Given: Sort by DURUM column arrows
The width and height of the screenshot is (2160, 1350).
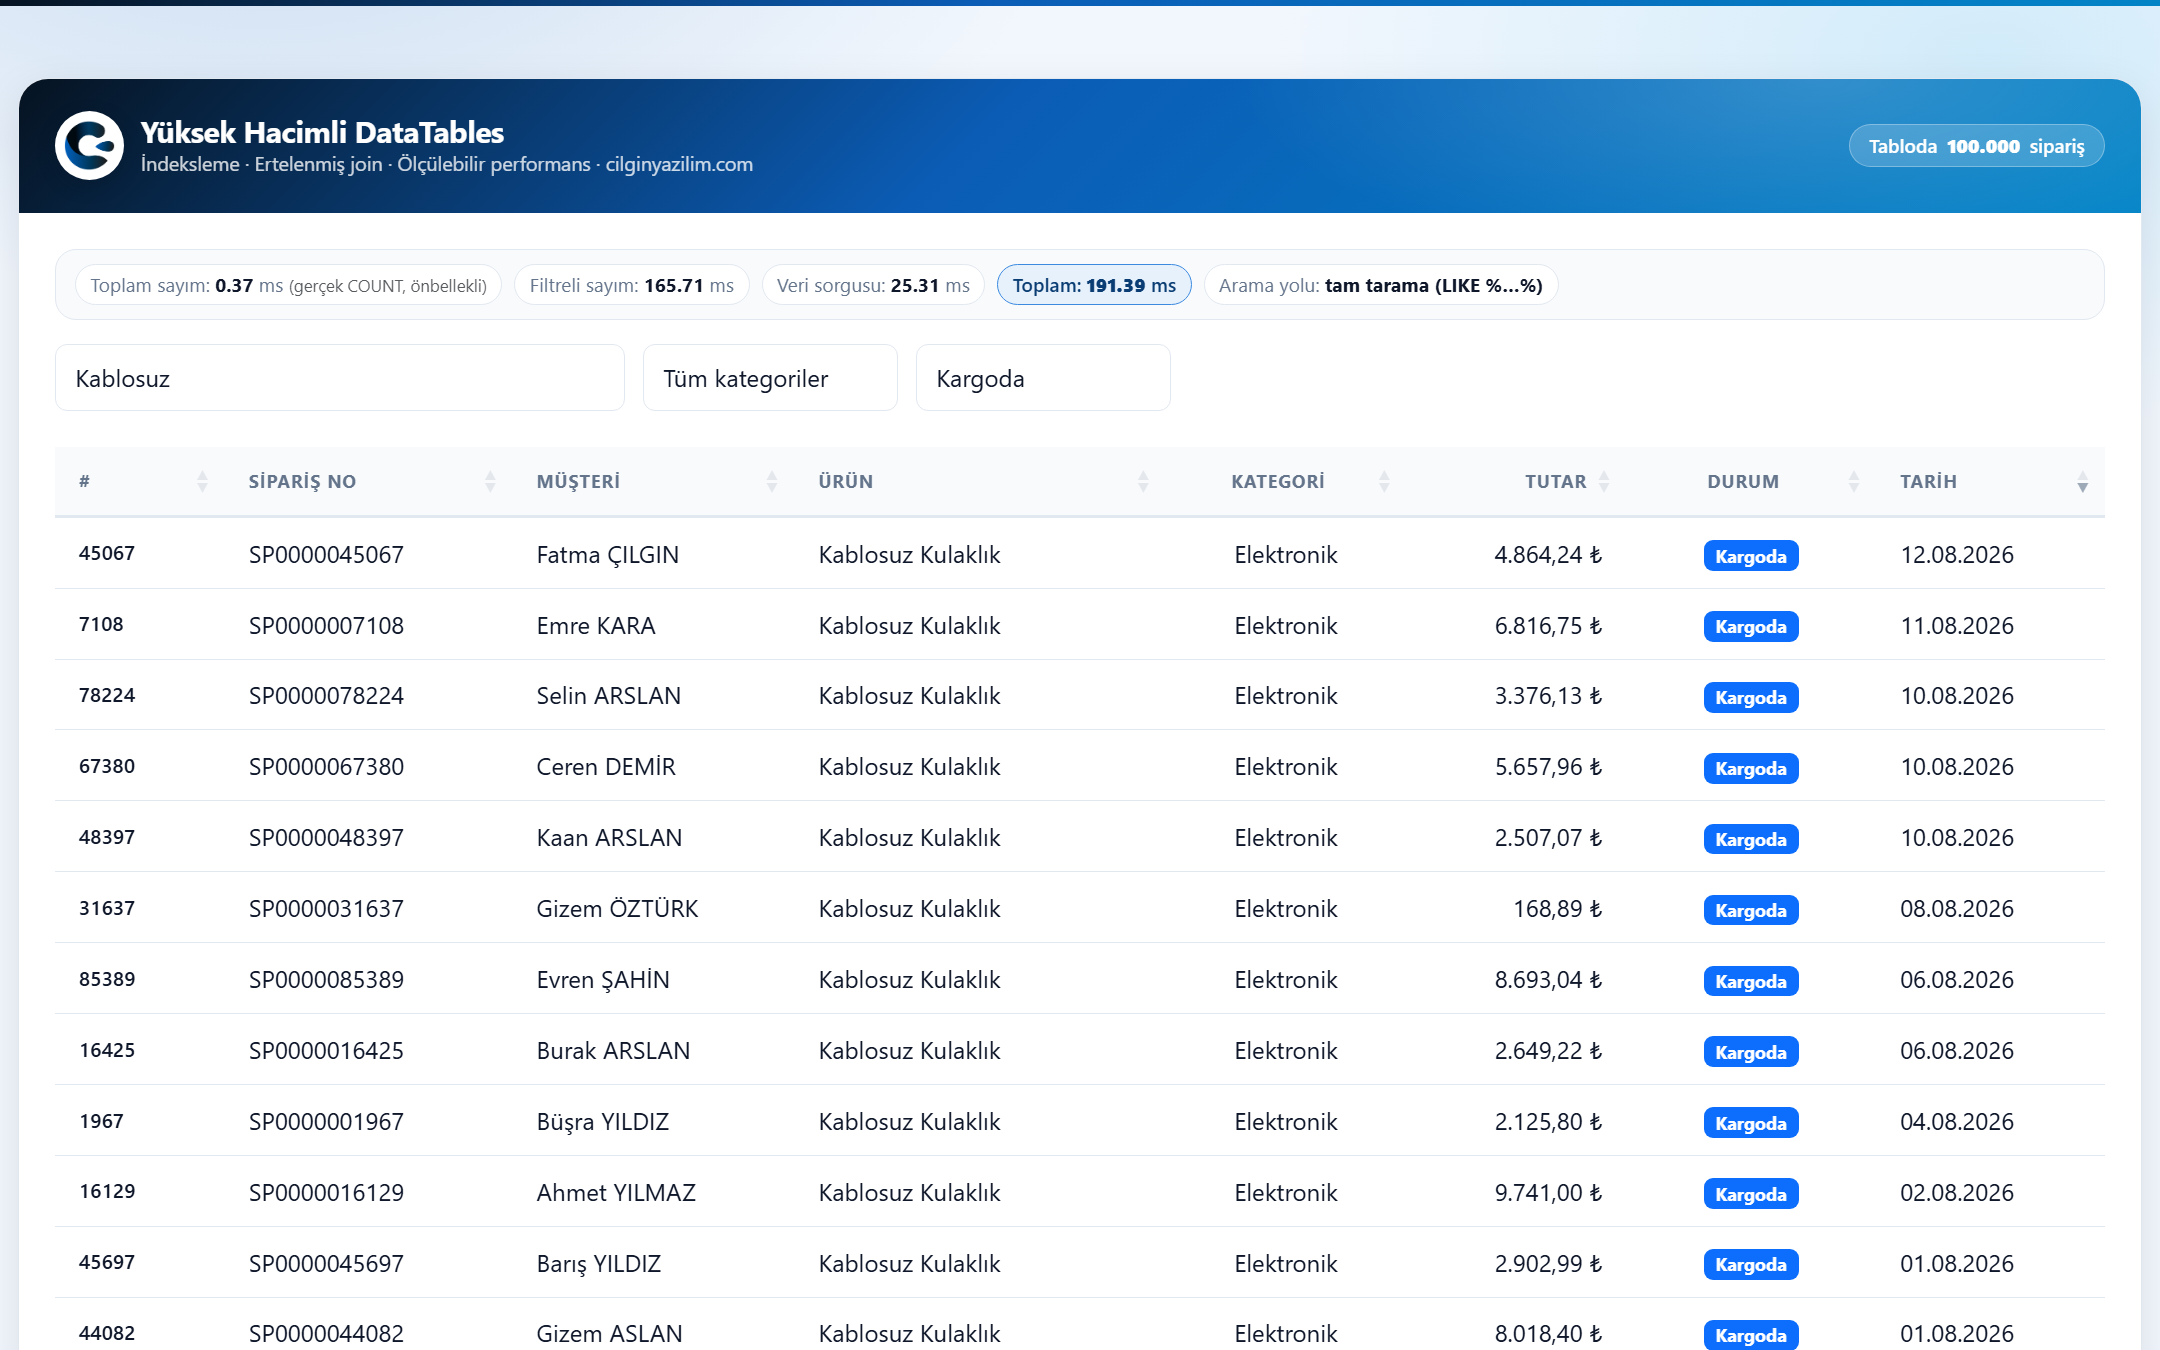Looking at the screenshot, I should (x=1854, y=482).
